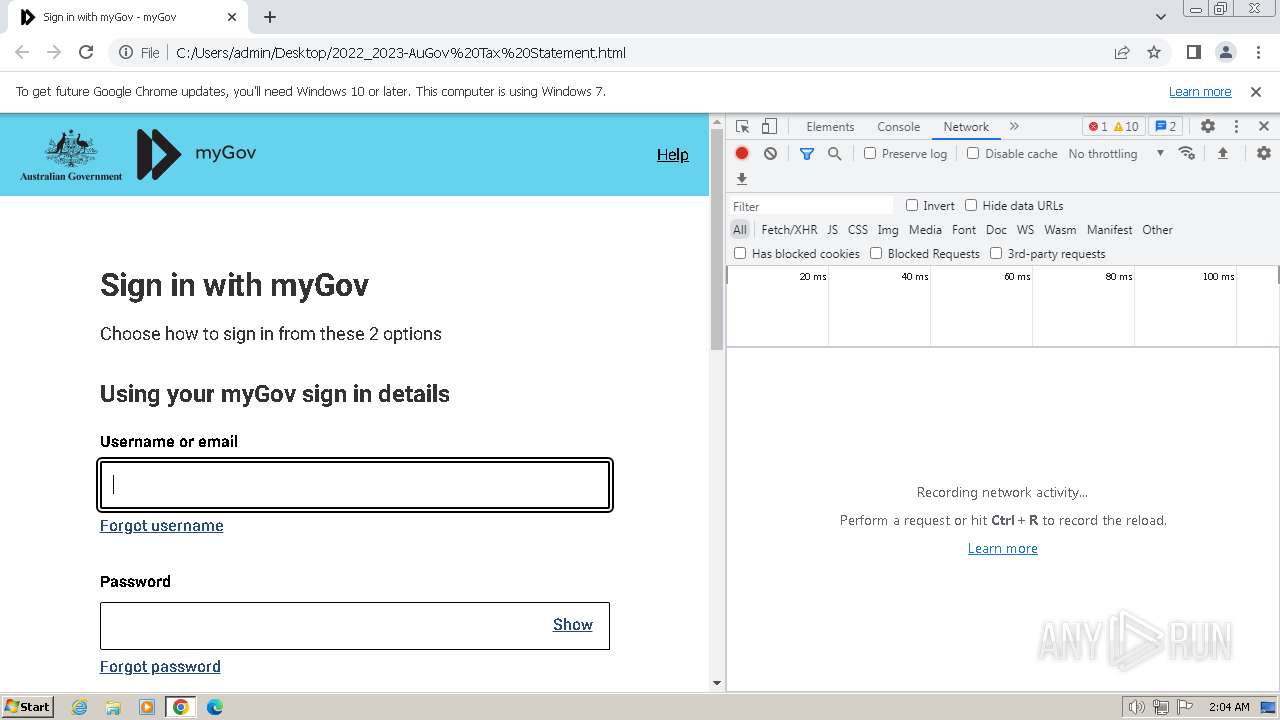
Task: Open DevTools settings gear icon
Action: point(1208,127)
